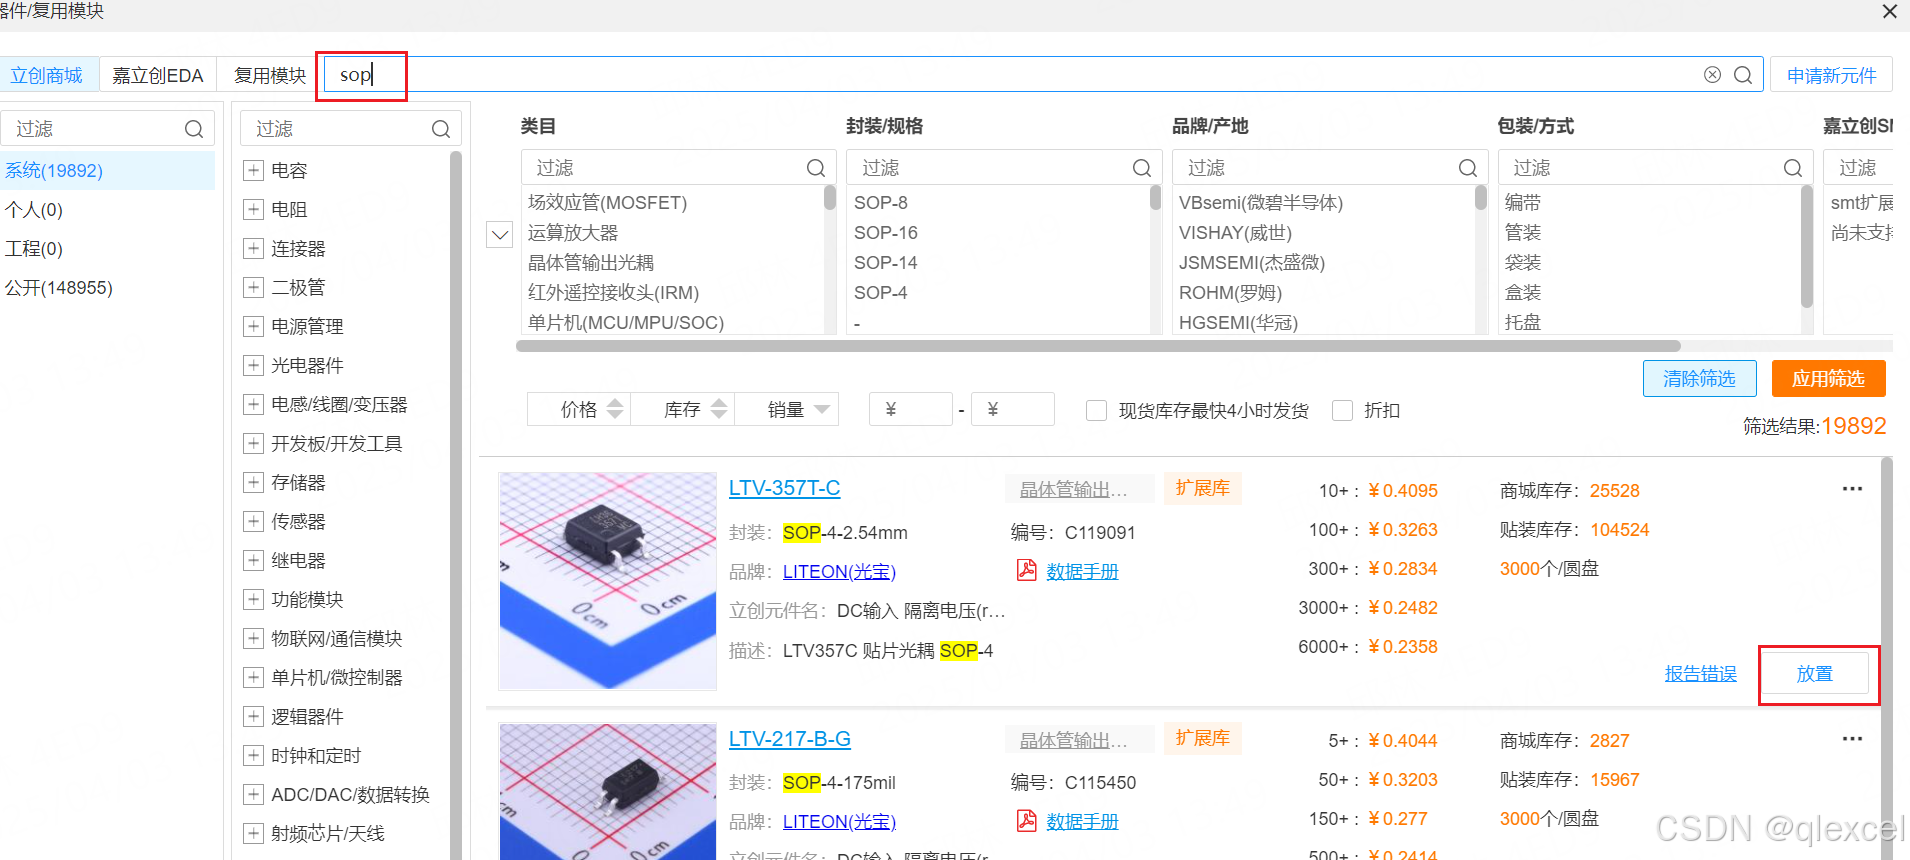Open LITEON(光宝) brand link for LTV-357T-C
Screen dimensions: 1910x860
839,571
